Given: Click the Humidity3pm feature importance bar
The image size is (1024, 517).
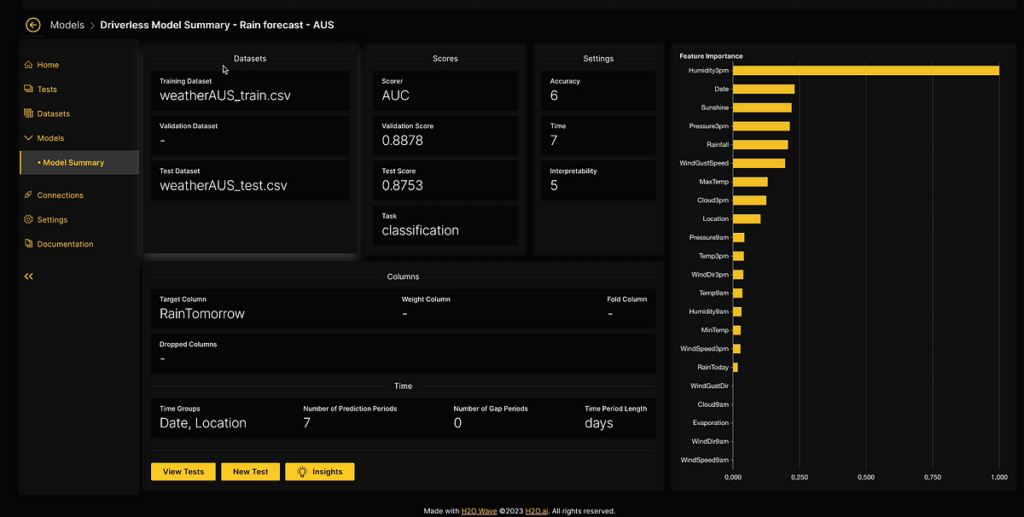Looking at the screenshot, I should pos(865,70).
